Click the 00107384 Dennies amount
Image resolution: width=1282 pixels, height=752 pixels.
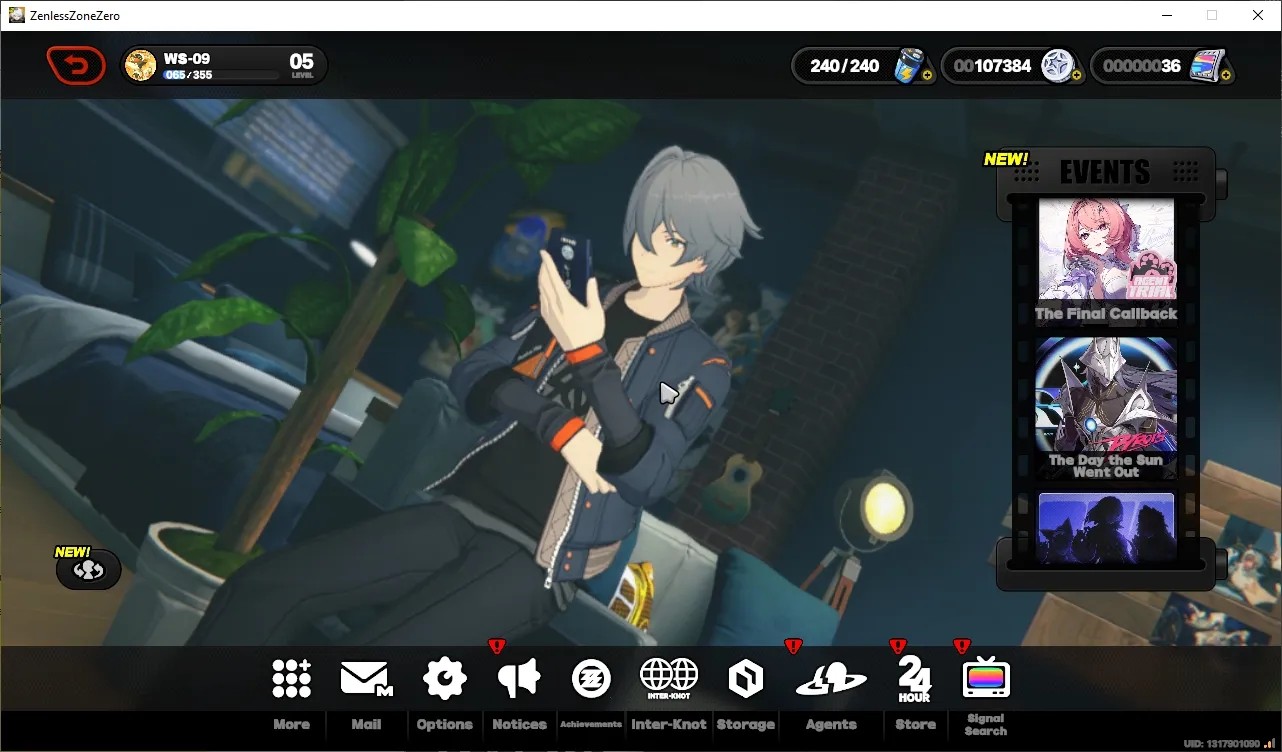[x=992, y=66]
